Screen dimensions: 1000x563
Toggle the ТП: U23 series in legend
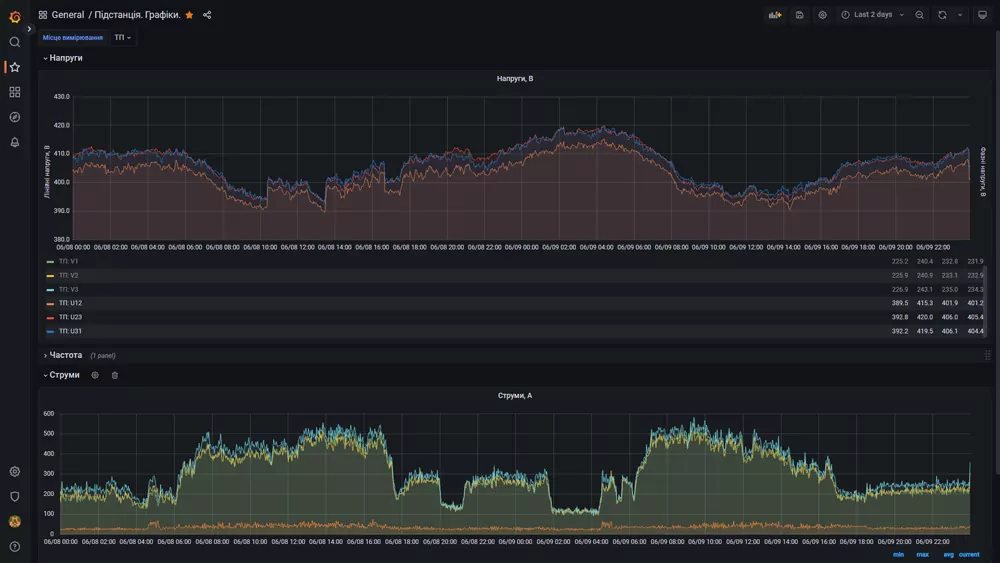coord(70,317)
